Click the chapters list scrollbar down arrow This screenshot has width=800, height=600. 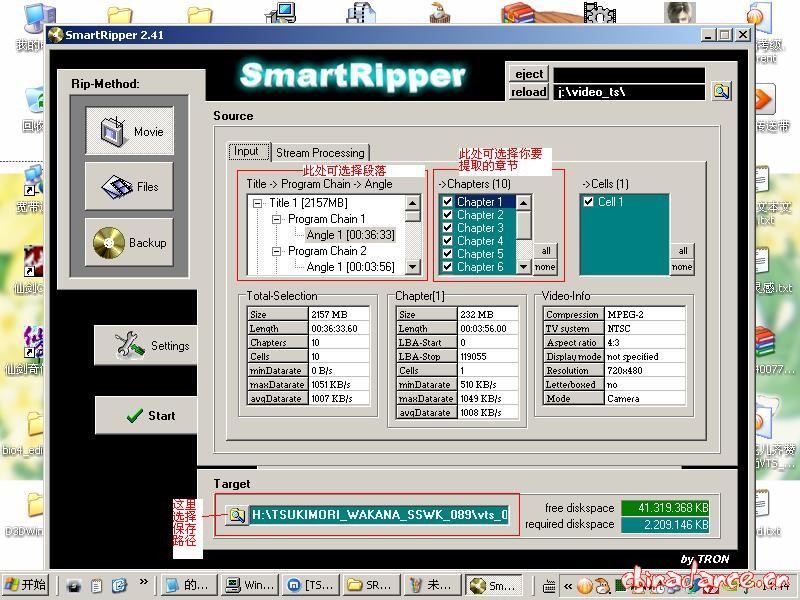click(523, 267)
